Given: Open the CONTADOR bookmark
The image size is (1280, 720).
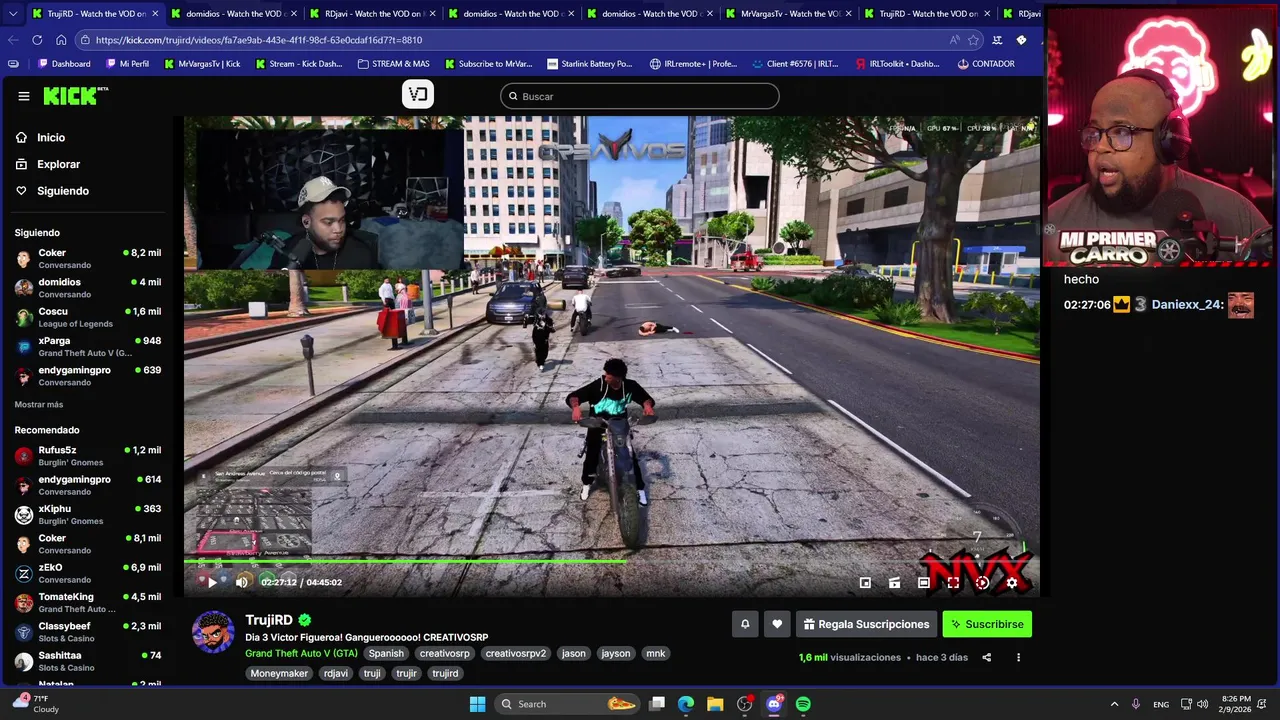Looking at the screenshot, I should pyautogui.click(x=986, y=64).
